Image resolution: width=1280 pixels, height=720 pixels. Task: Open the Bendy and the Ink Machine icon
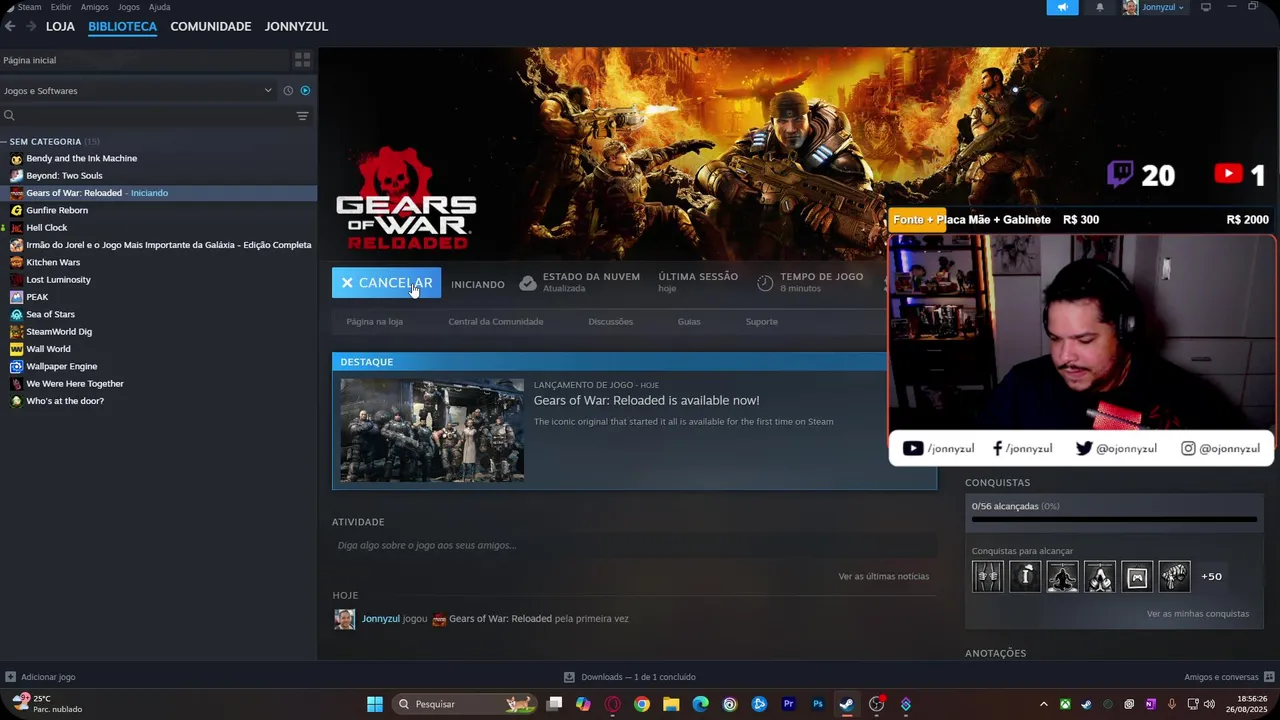(16, 158)
